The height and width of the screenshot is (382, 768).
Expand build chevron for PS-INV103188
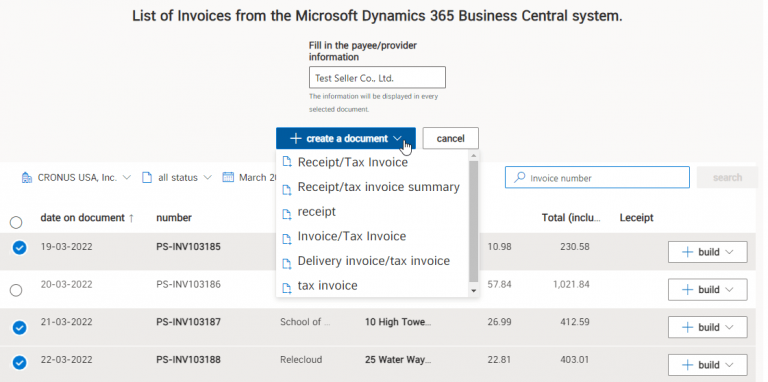pyautogui.click(x=729, y=365)
